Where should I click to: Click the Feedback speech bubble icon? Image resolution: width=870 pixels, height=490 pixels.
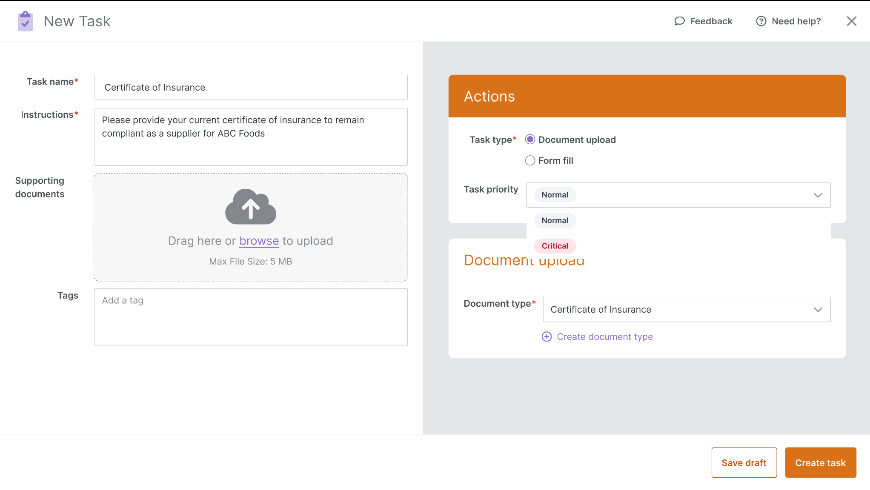[679, 21]
